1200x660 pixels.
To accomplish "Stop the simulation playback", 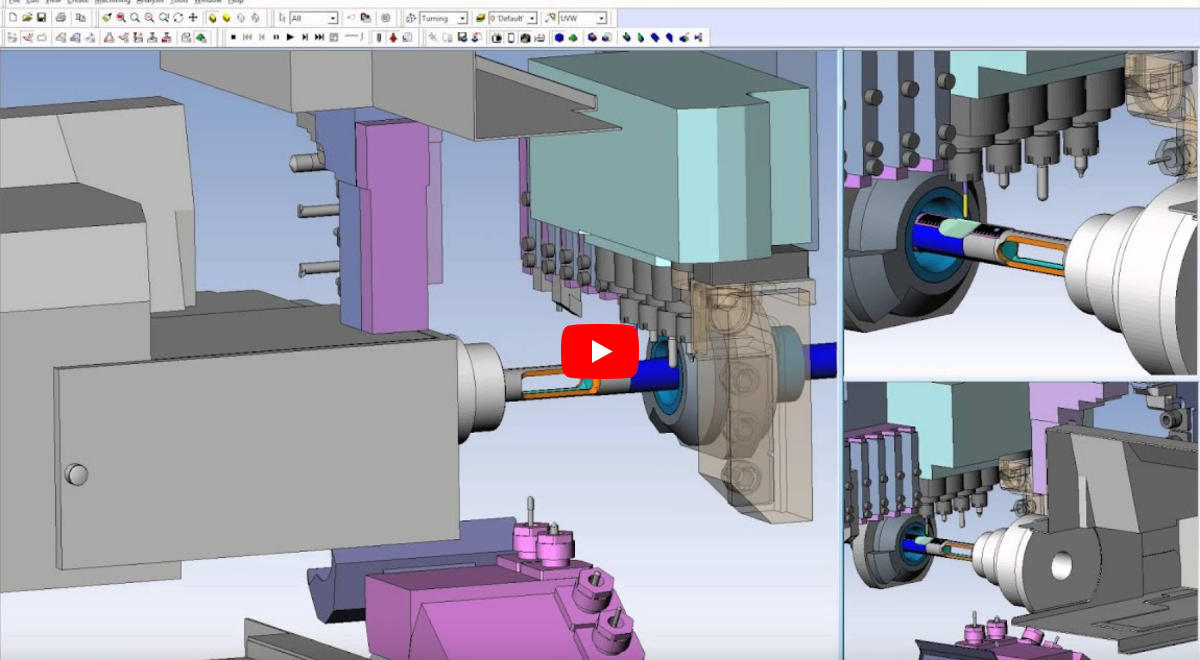I will [234, 36].
